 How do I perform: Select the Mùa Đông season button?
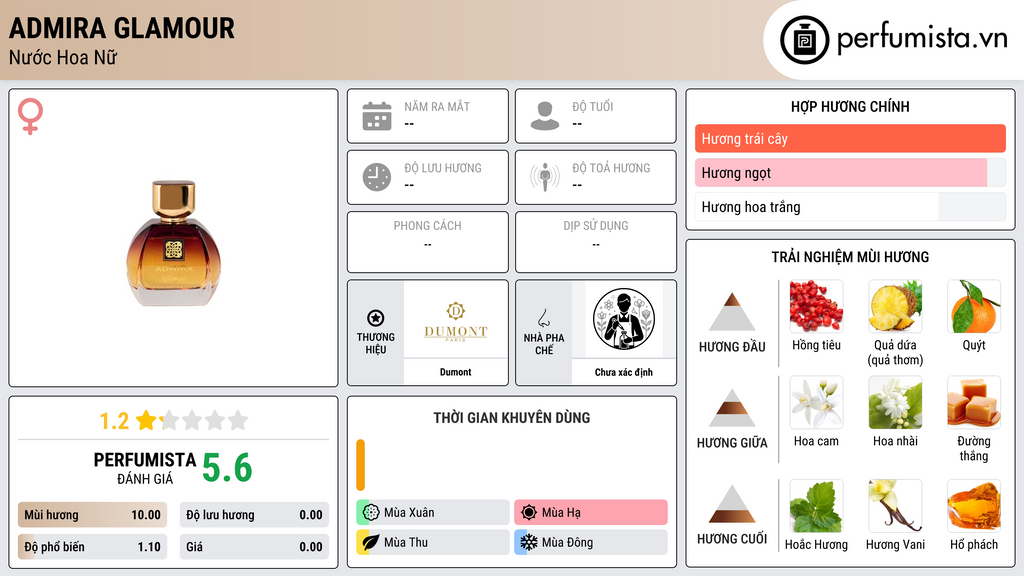click(x=591, y=542)
